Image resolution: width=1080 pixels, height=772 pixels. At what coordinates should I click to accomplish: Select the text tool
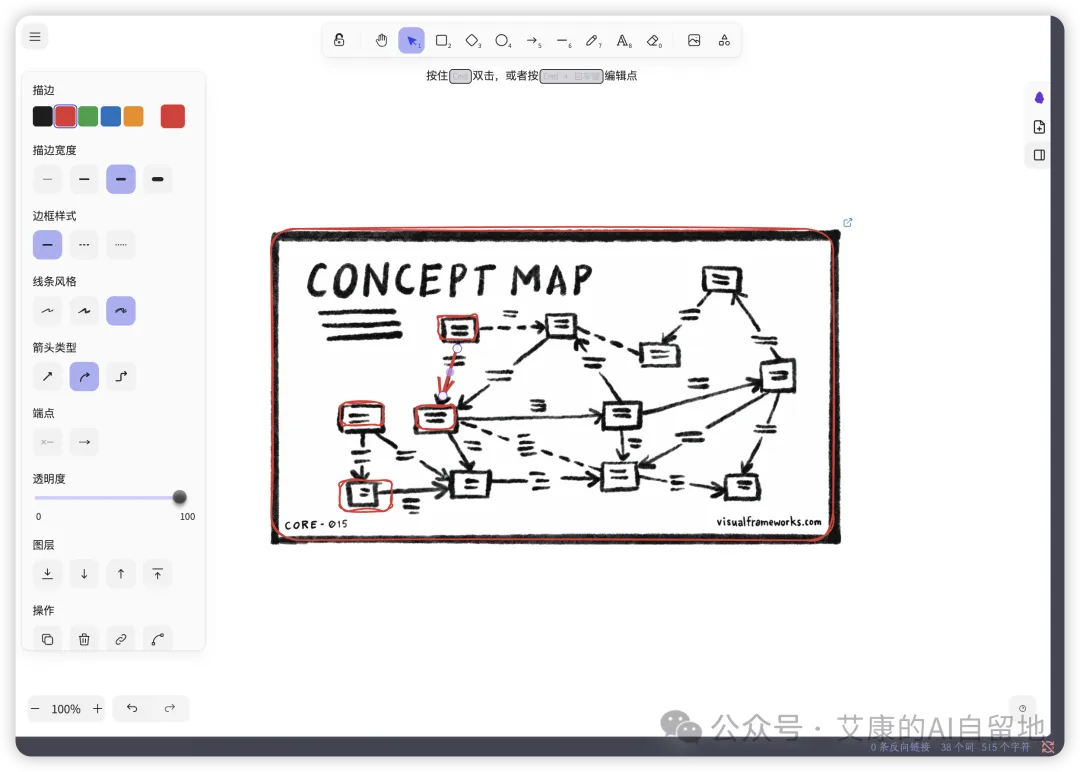(623, 41)
